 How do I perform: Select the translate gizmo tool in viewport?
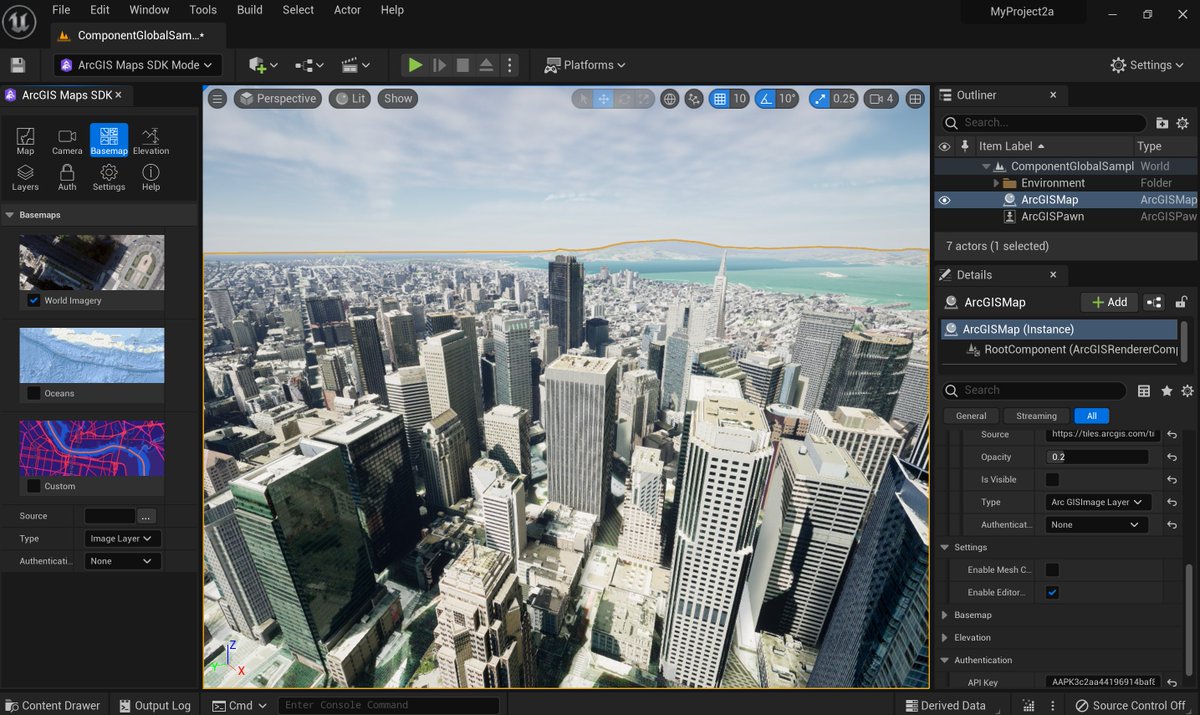(604, 99)
